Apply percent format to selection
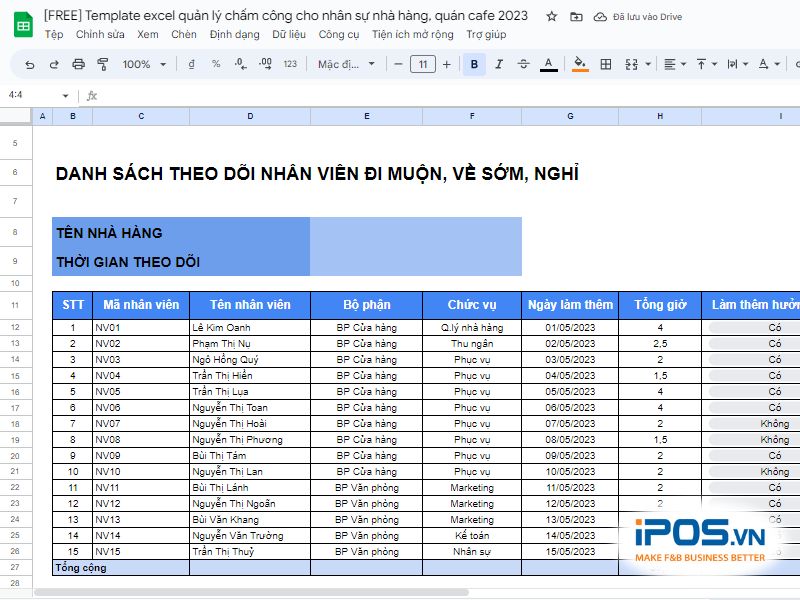 [216, 64]
